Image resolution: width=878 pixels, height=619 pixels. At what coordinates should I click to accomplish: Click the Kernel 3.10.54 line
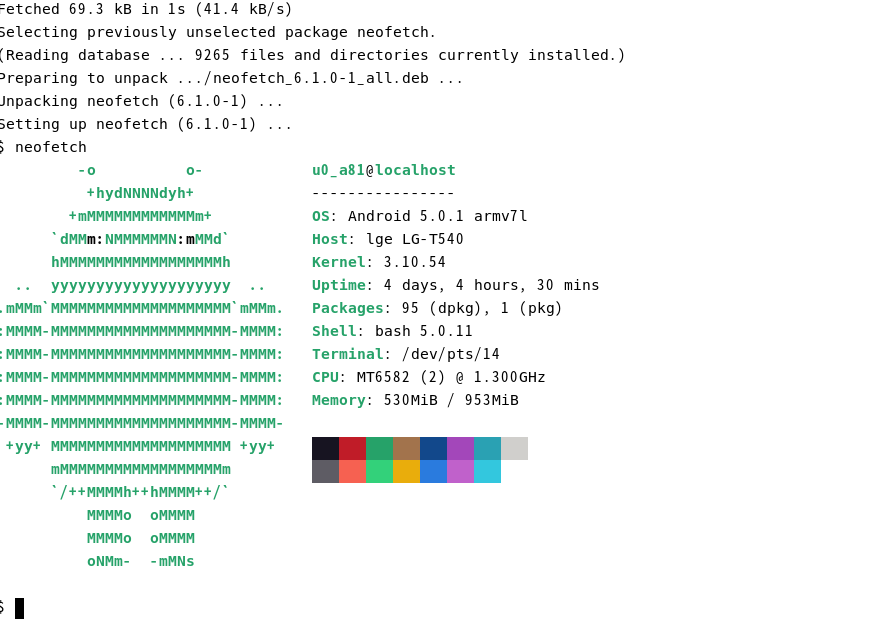379,262
